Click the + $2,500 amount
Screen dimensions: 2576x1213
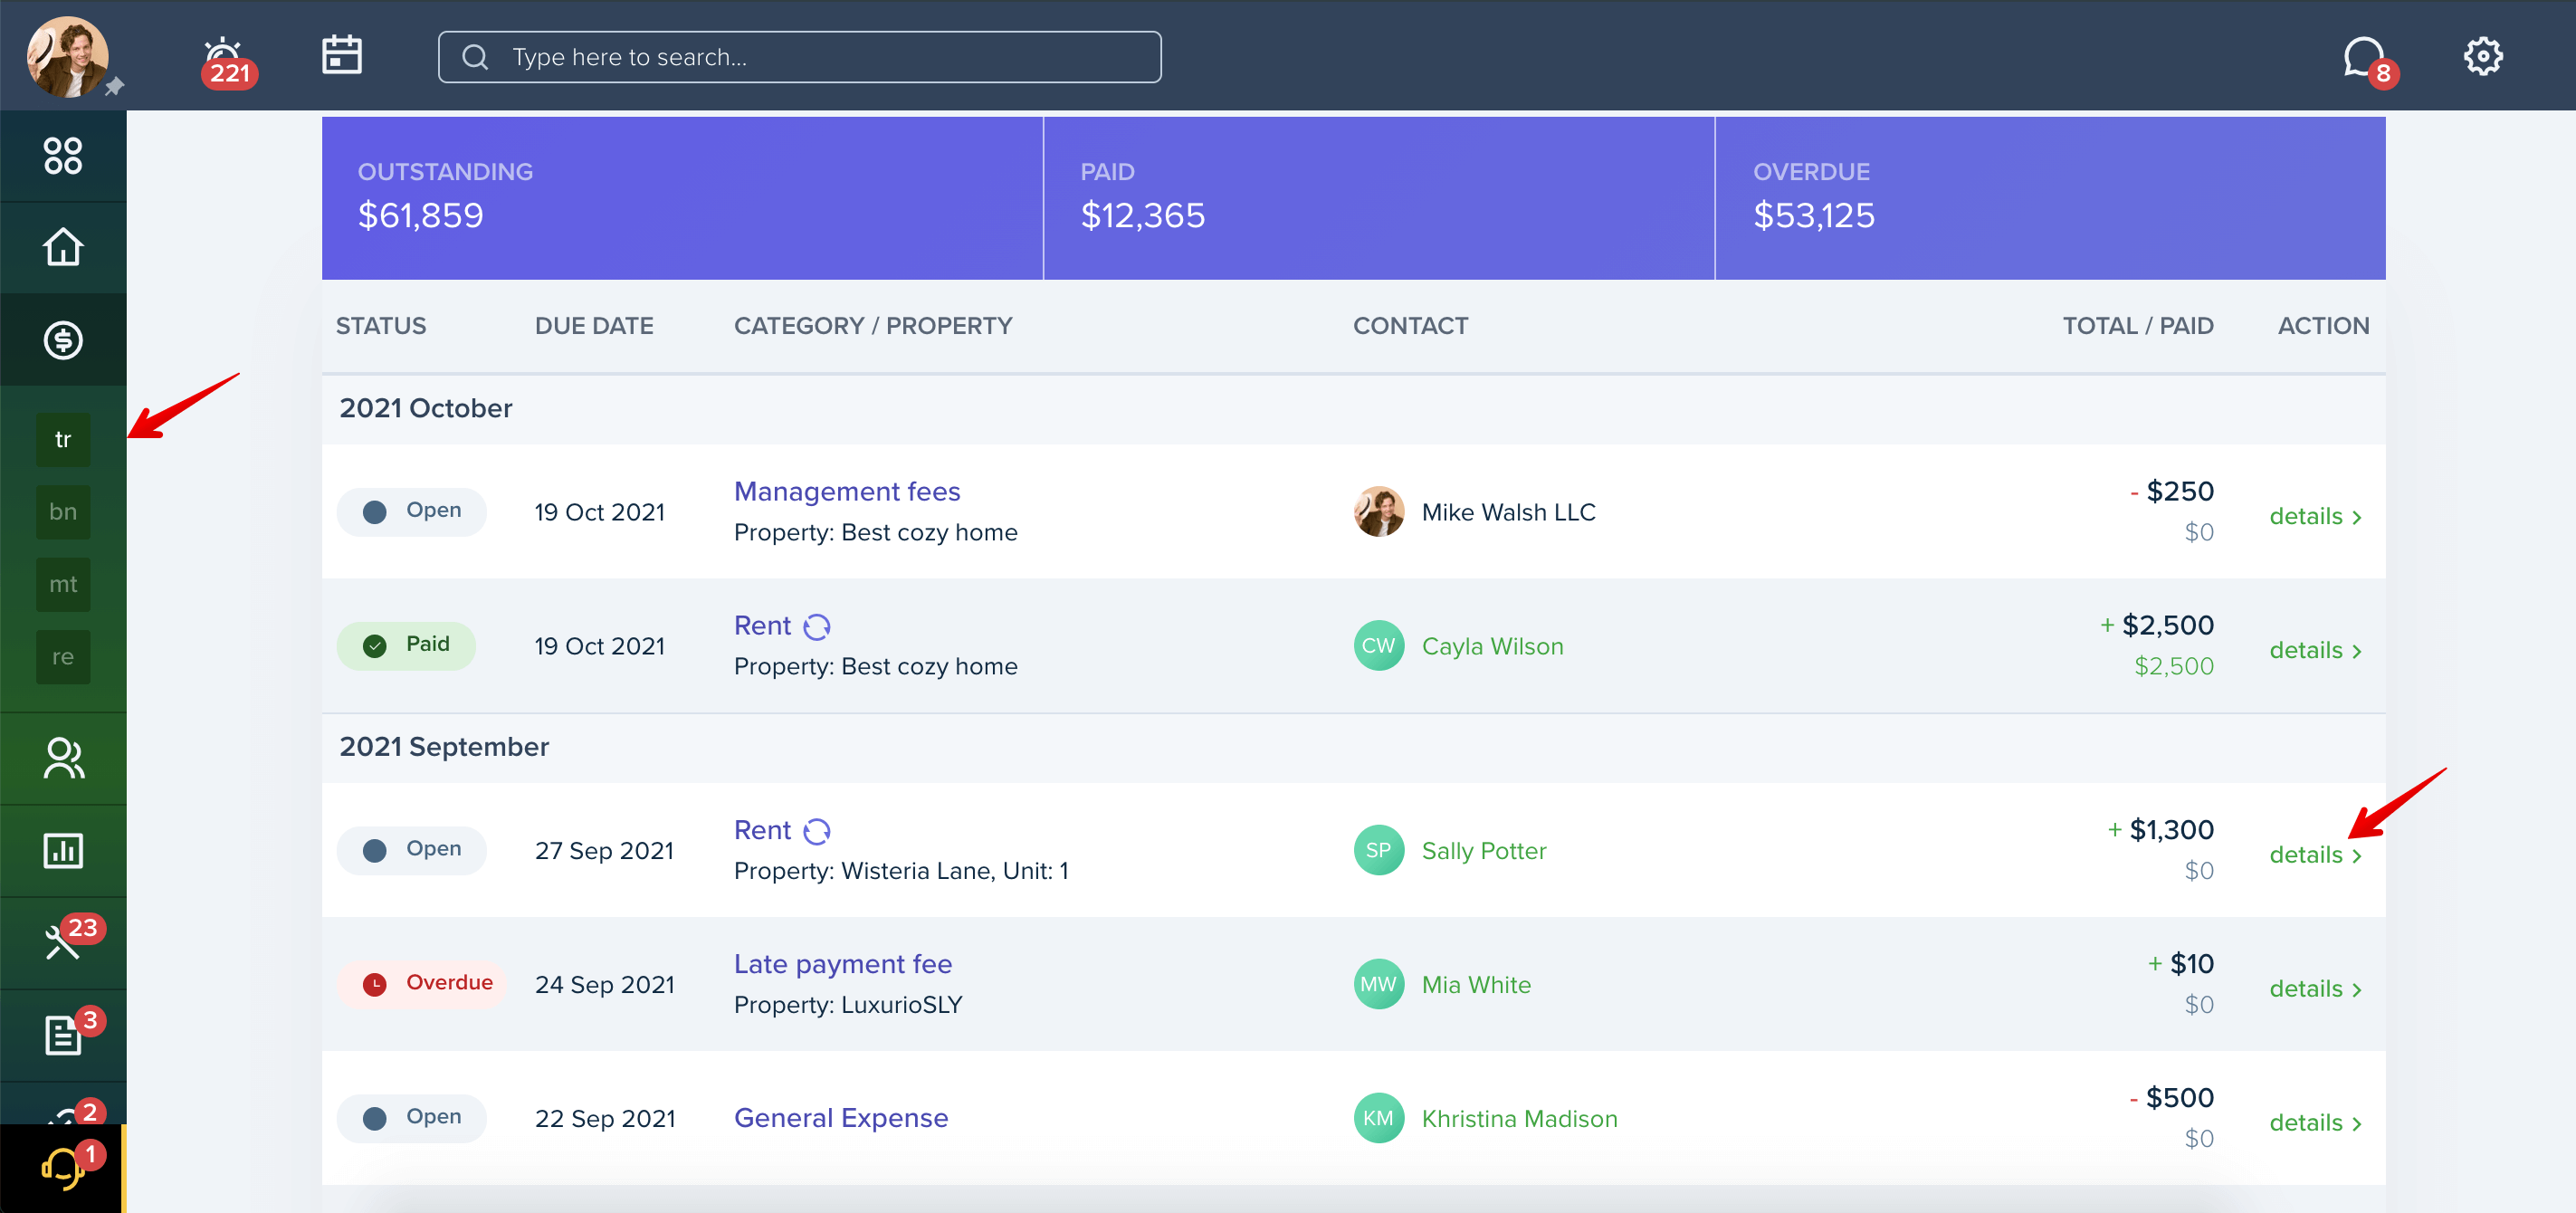pos(2157,626)
